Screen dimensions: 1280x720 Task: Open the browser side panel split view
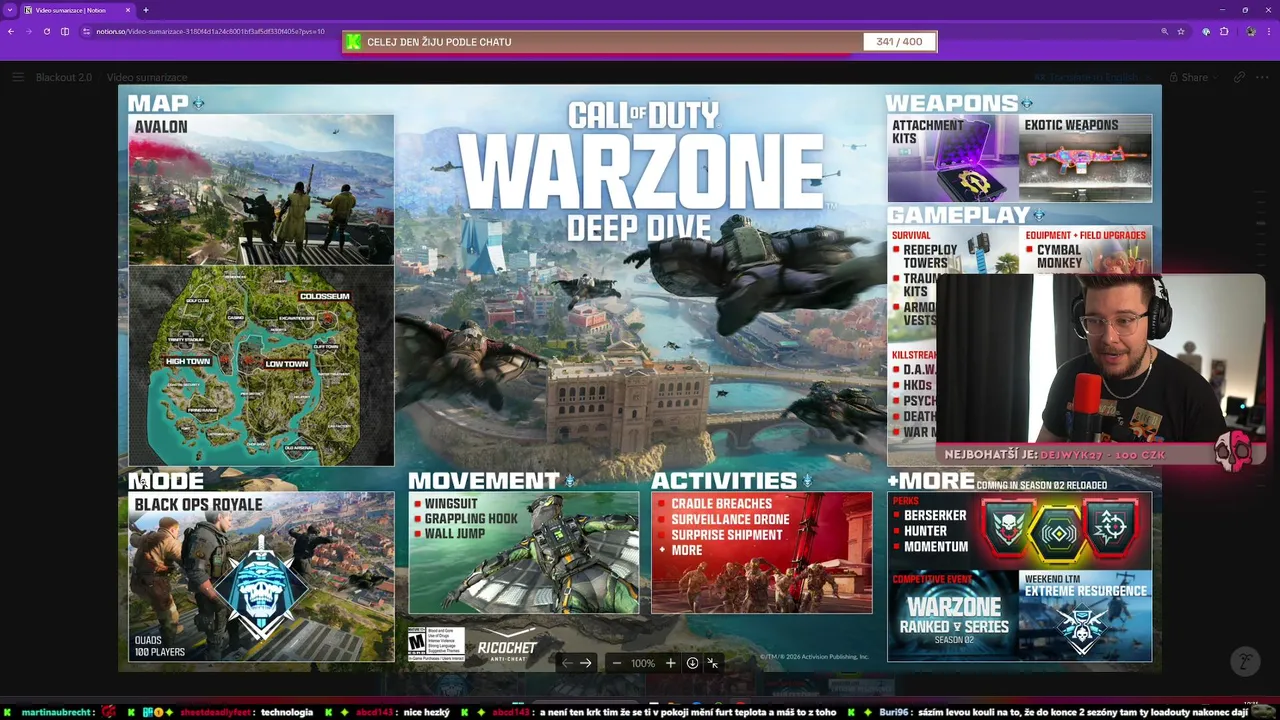(x=65, y=31)
